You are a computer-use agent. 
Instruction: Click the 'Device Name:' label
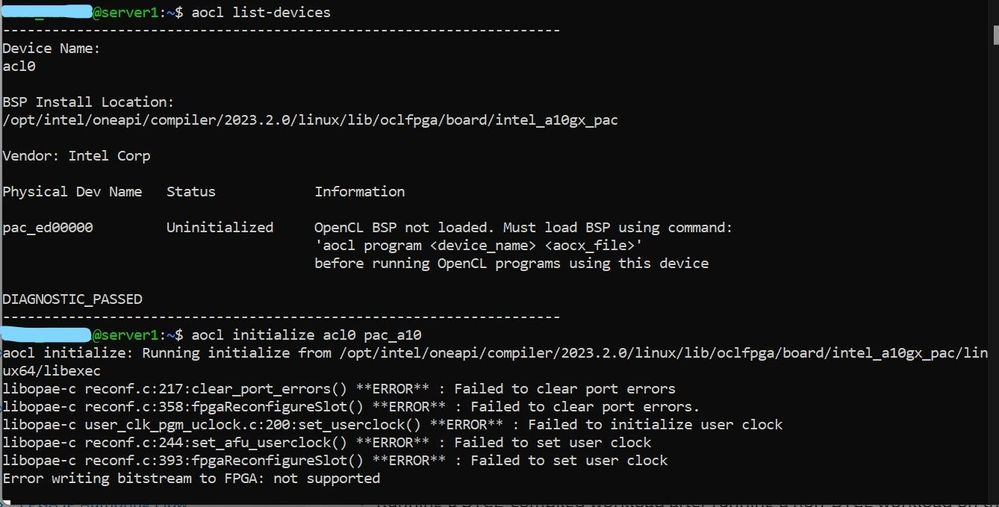pyautogui.click(x=51, y=48)
